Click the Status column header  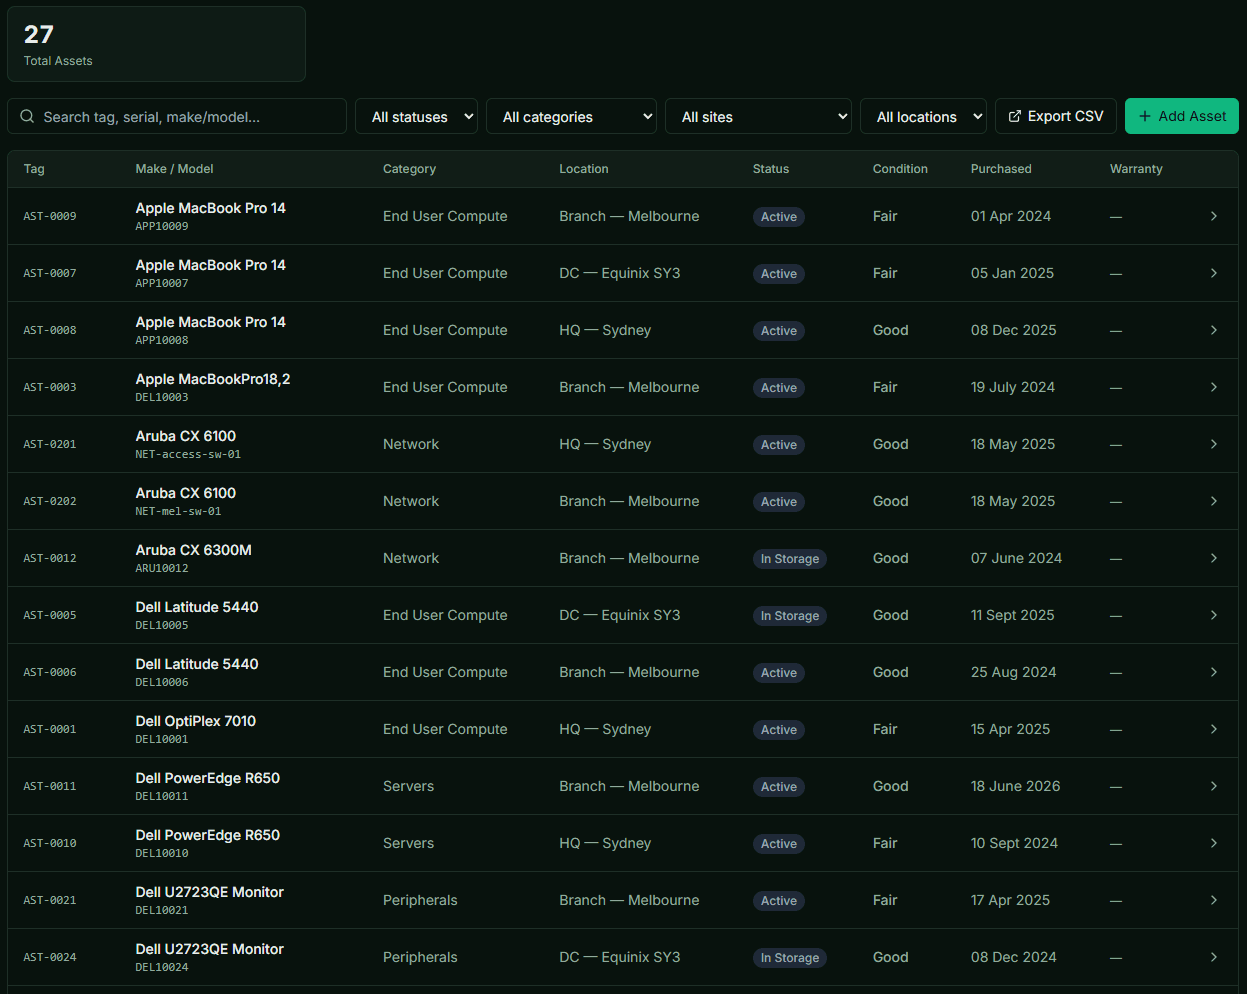[771, 169]
